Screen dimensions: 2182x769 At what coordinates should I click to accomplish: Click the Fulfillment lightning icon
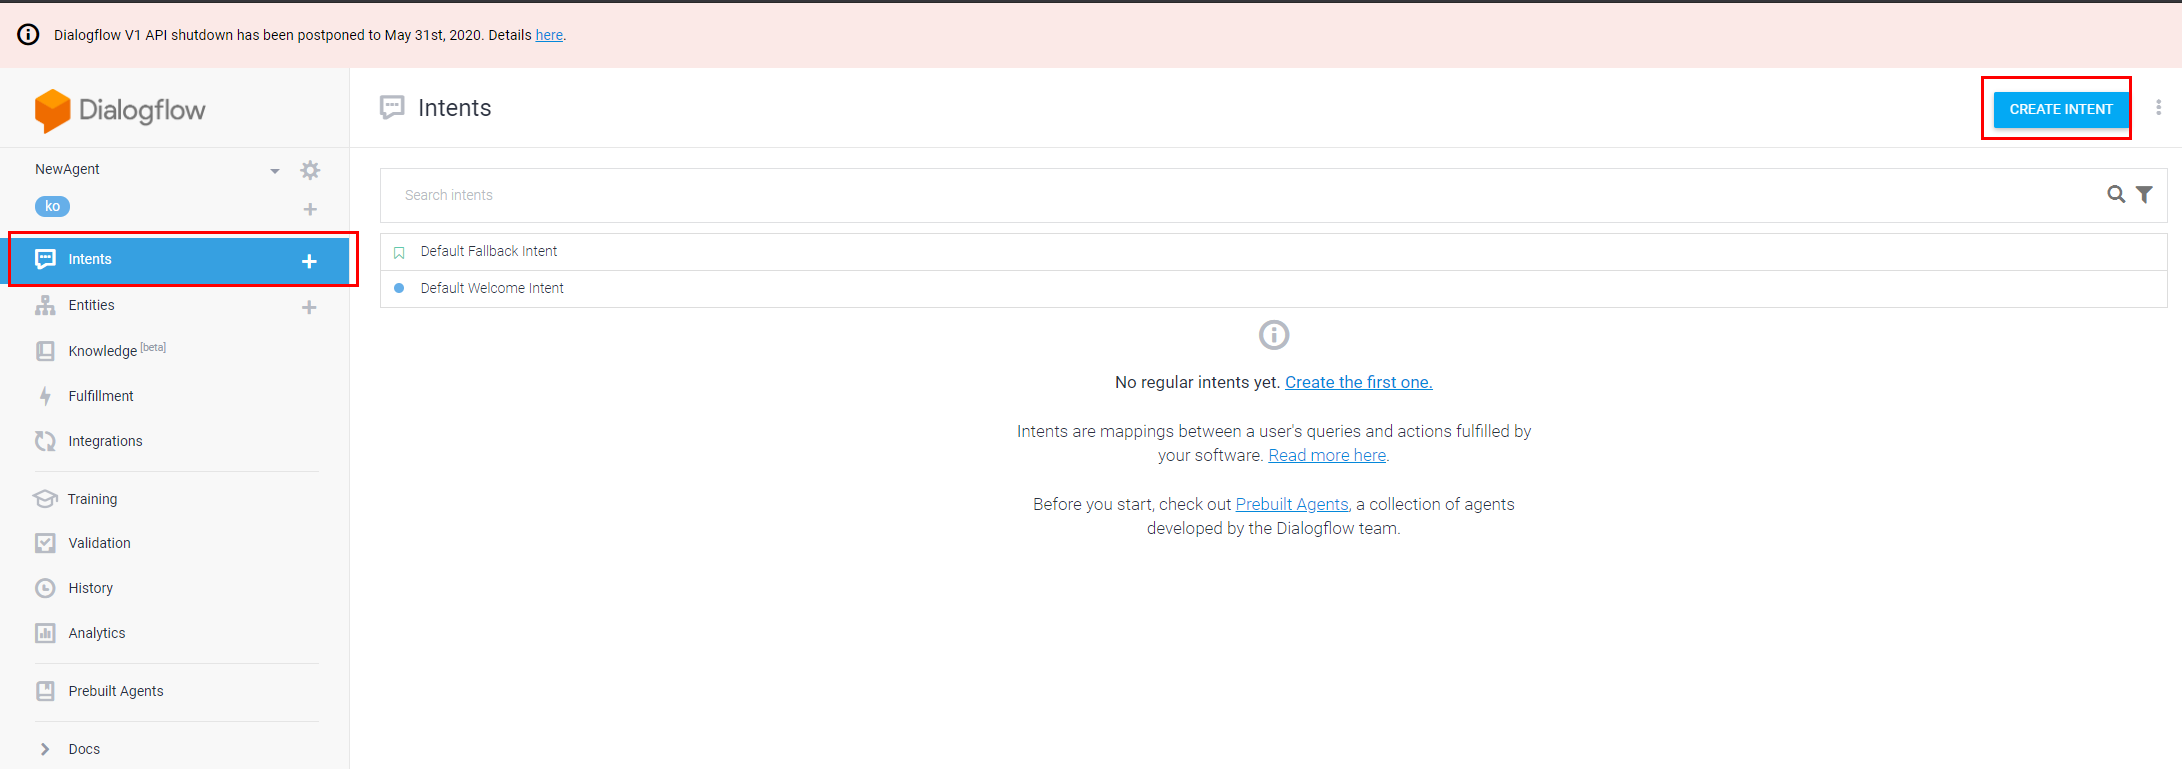coord(45,396)
